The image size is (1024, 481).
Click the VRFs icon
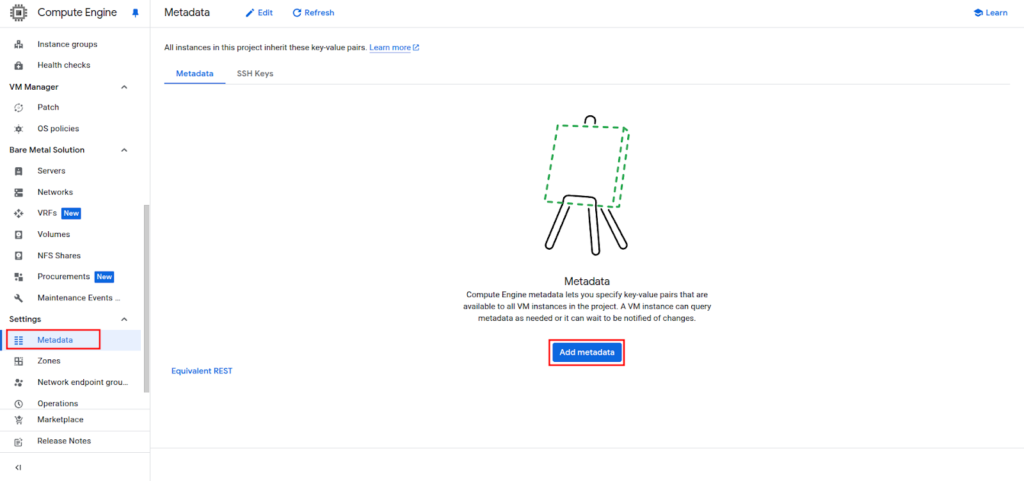[18, 213]
